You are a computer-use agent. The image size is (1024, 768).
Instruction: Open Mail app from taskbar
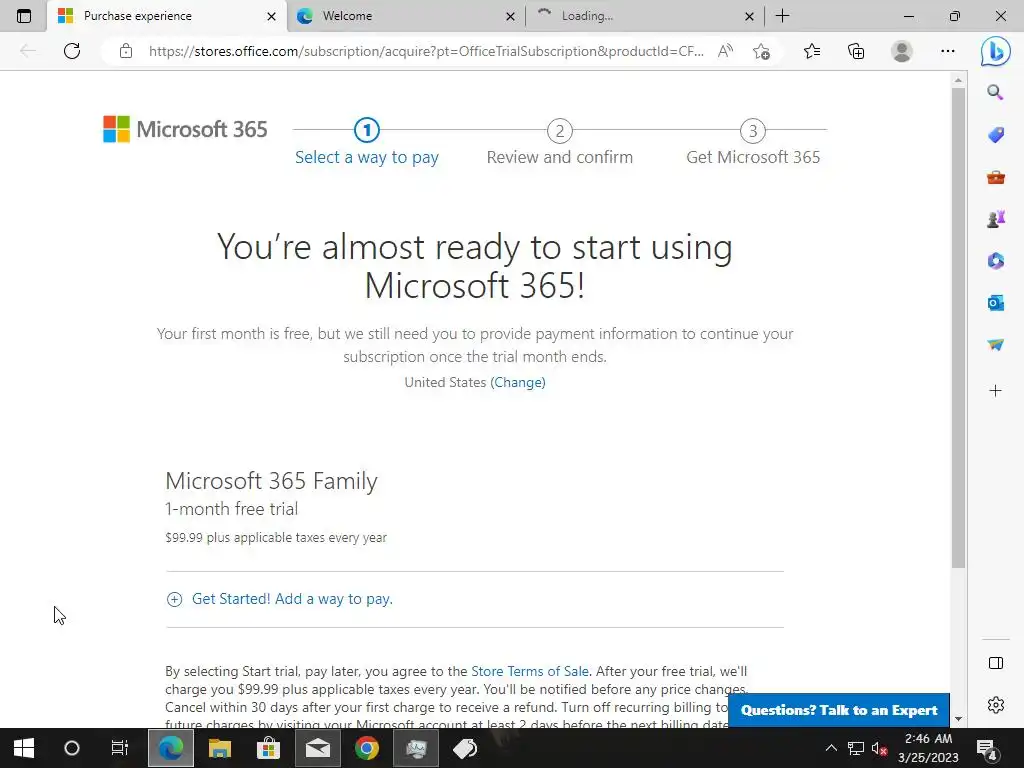(317, 748)
